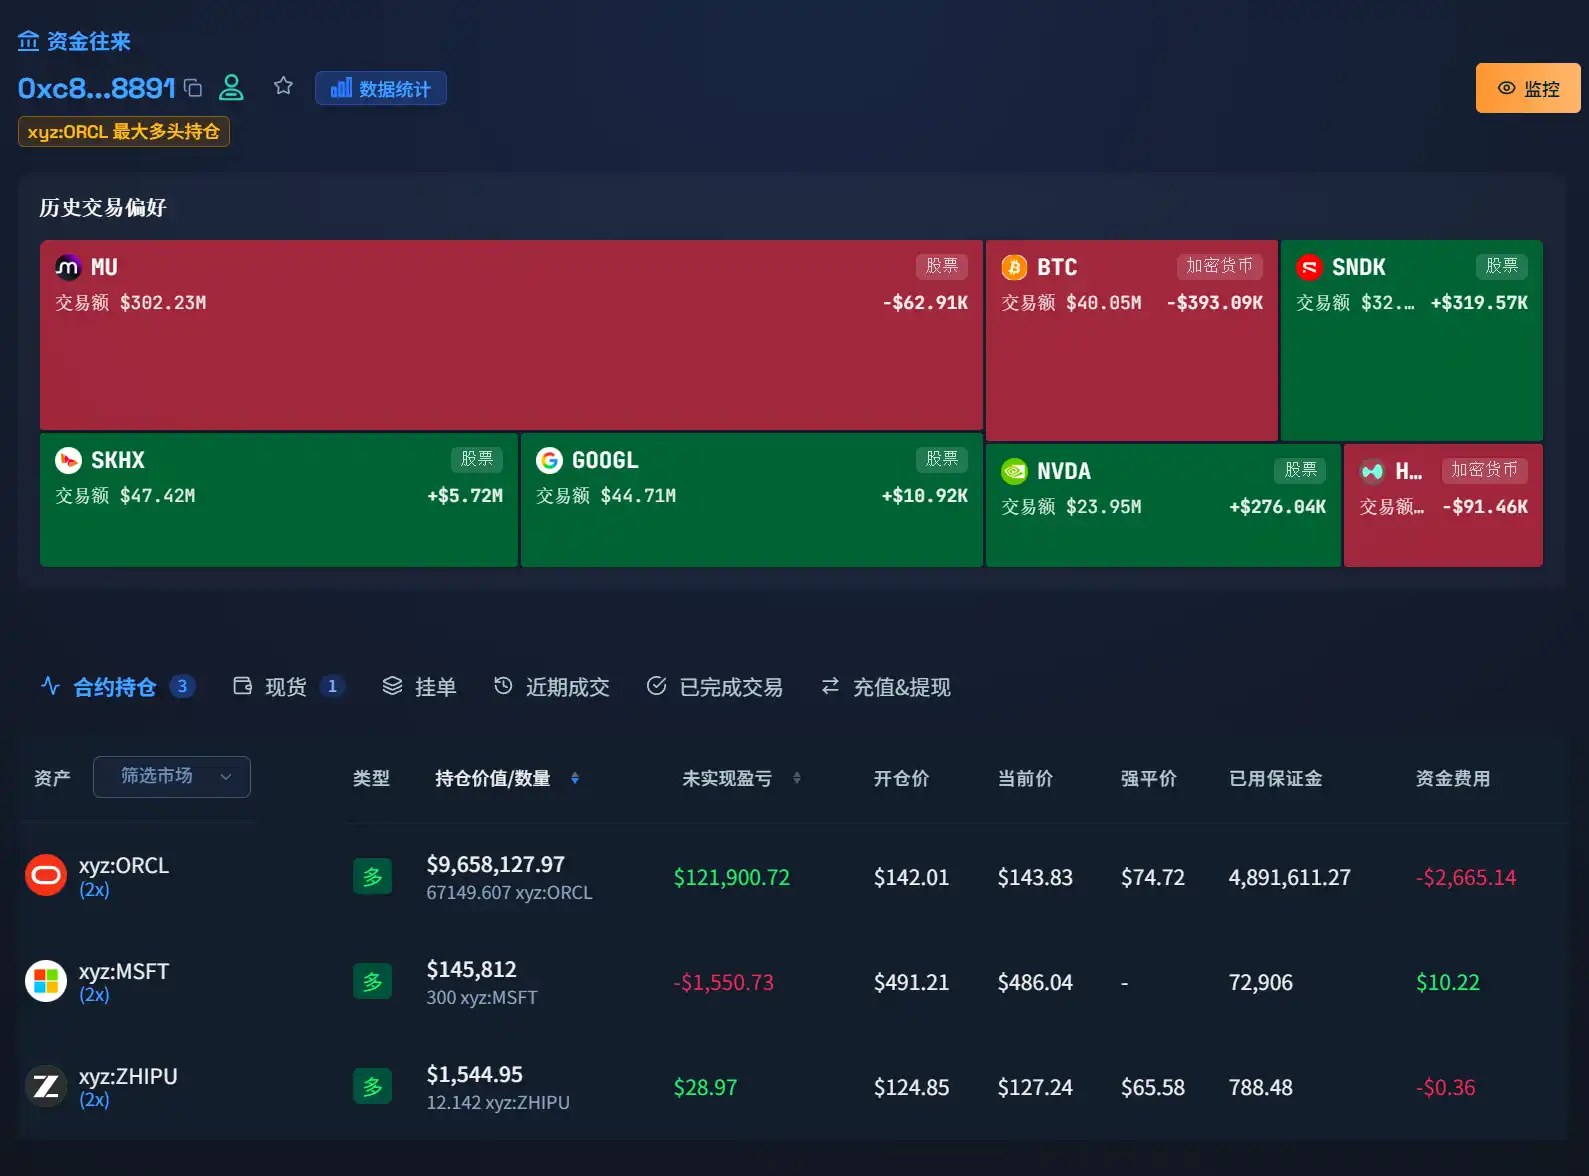This screenshot has width=1589, height=1176.
Task: Click the 加密货币 tag on BTC tile
Action: pos(1219,266)
